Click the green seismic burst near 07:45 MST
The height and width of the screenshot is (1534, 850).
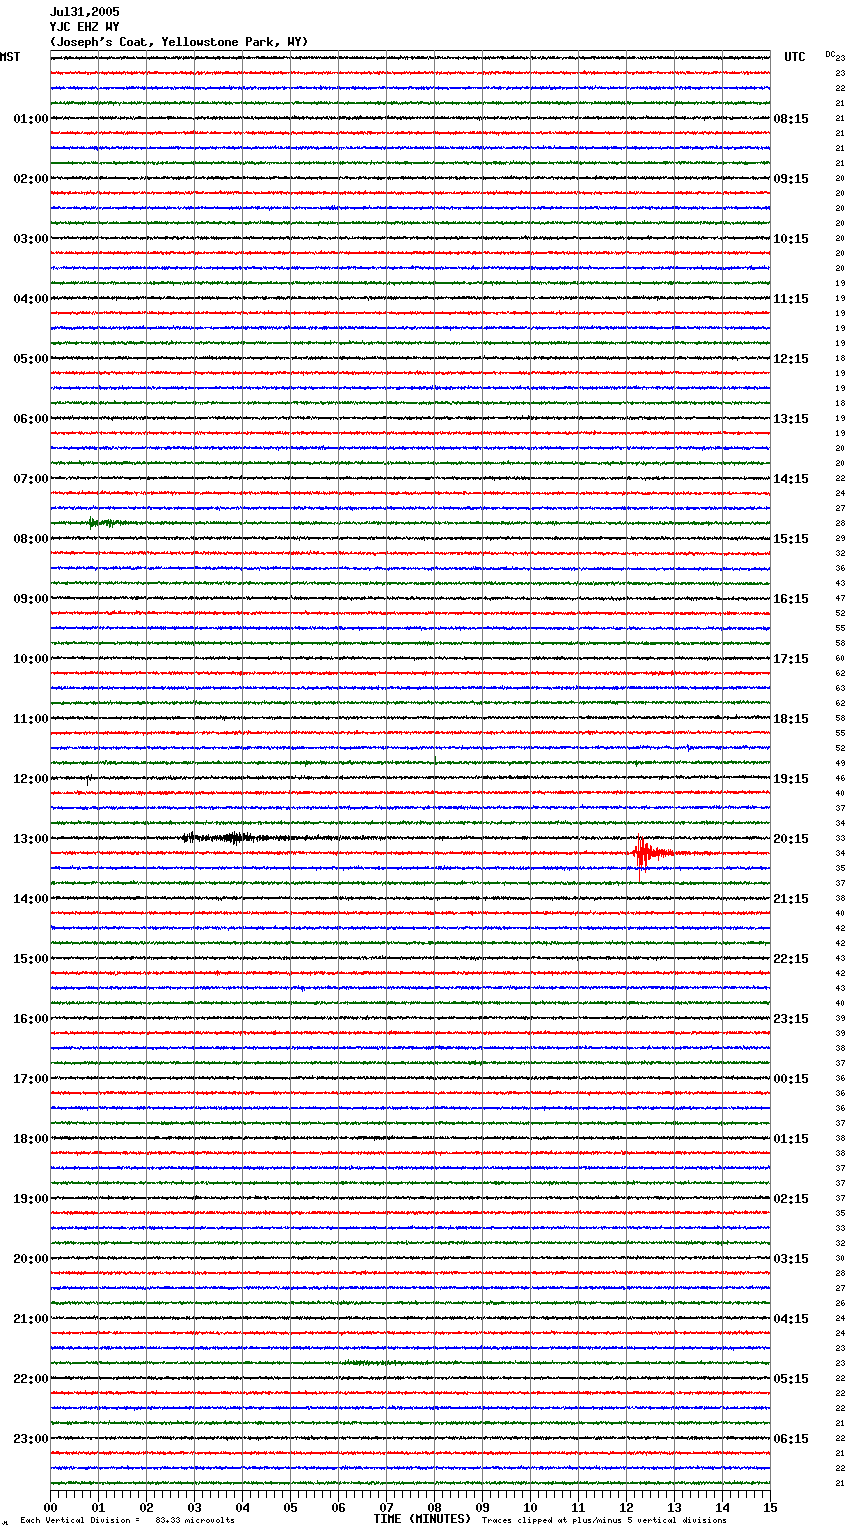click(105, 522)
